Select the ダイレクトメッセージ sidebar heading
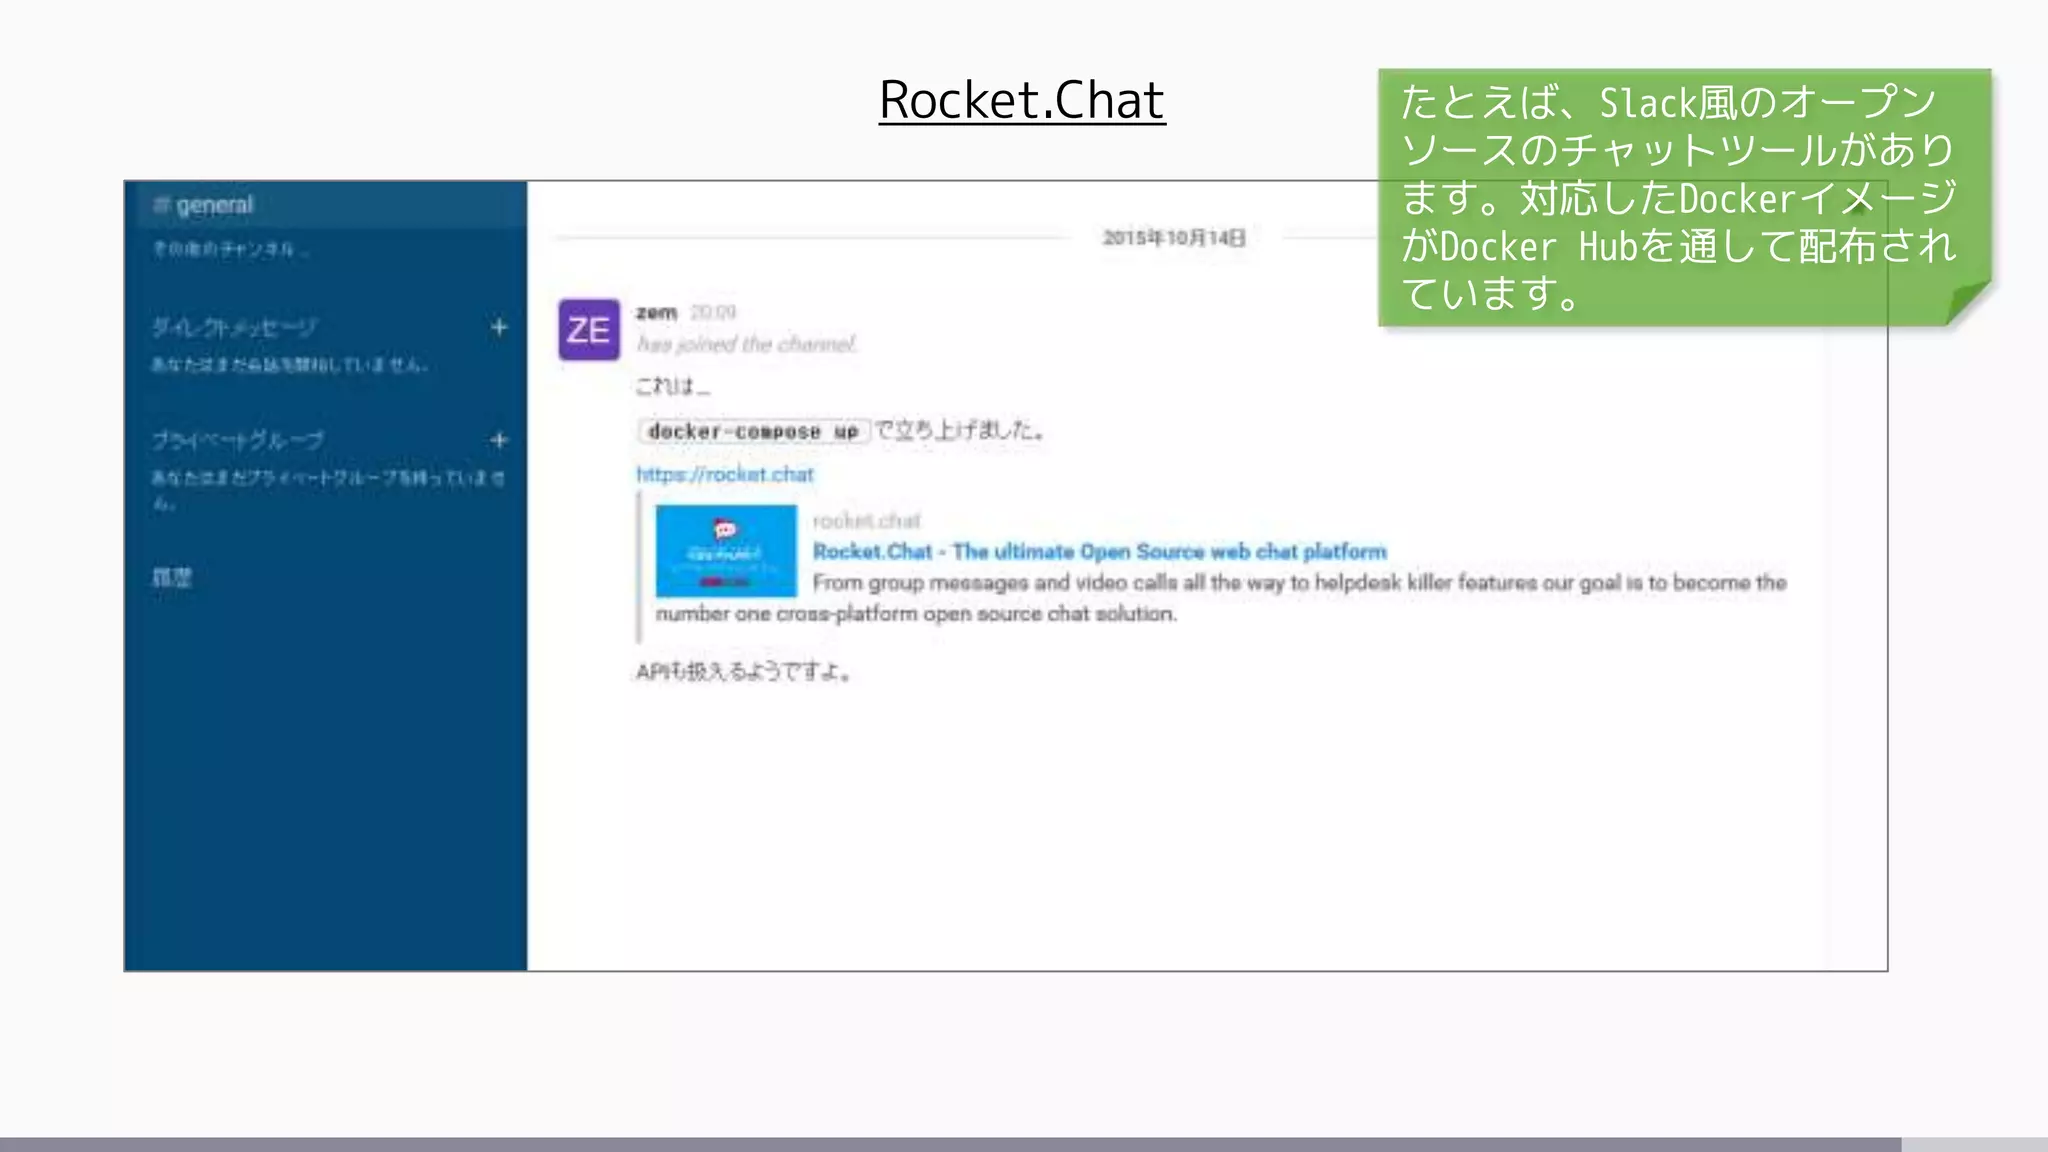Image resolution: width=2048 pixels, height=1152 pixels. click(234, 328)
